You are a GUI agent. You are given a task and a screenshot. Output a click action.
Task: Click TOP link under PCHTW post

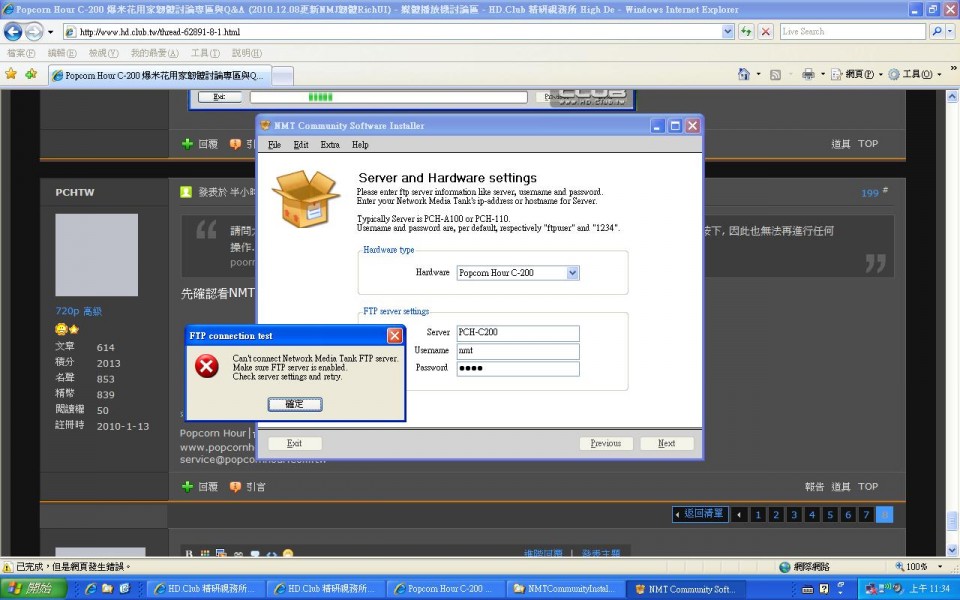[x=868, y=487]
